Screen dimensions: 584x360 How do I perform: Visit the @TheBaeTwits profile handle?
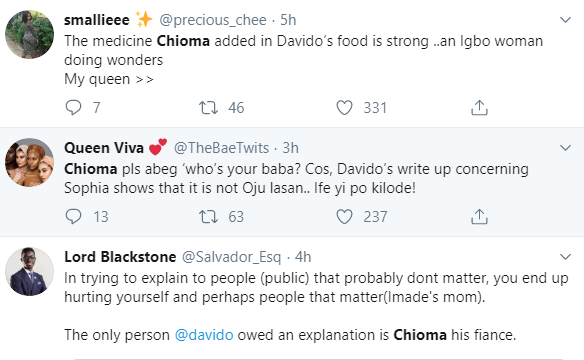221,148
